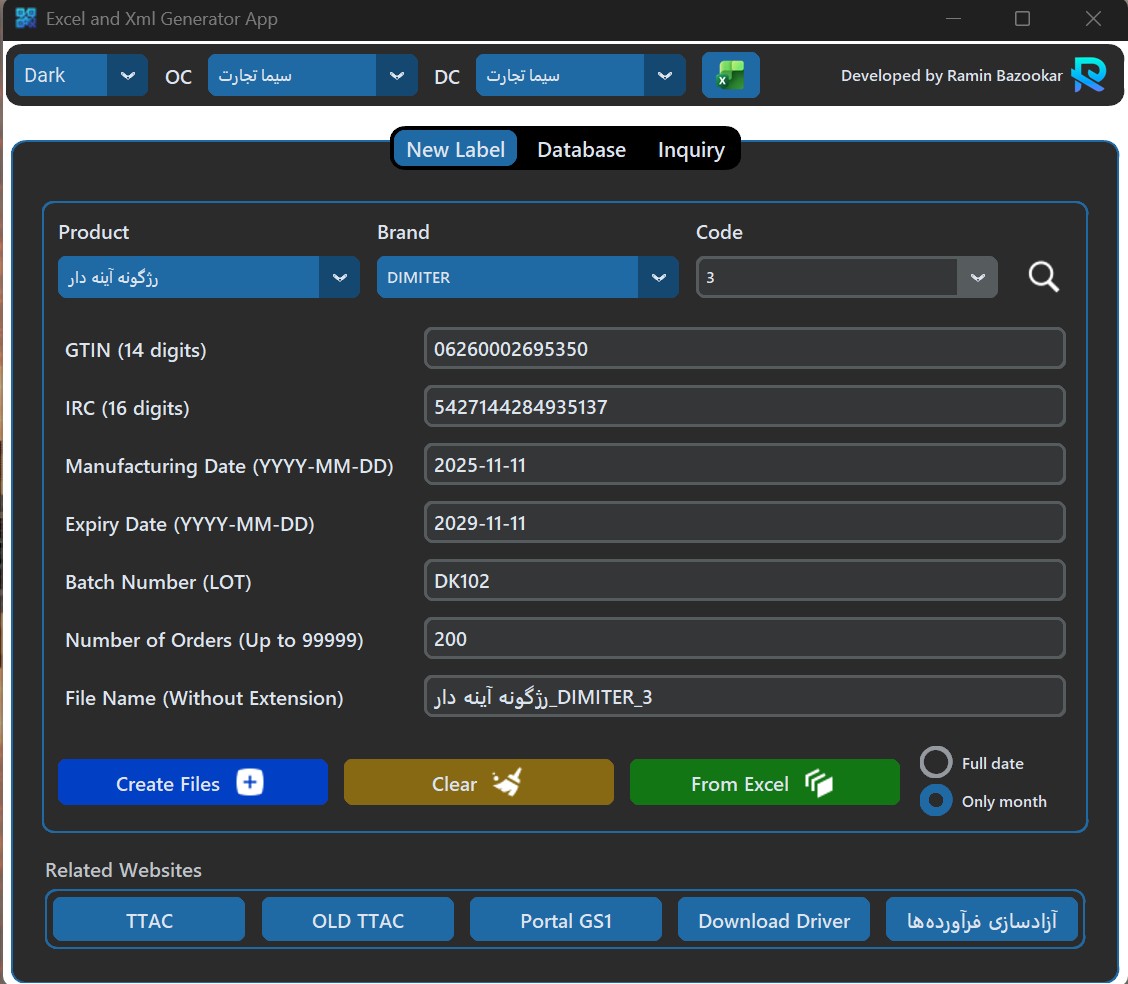Expand the OC company dropdown

(x=396, y=76)
